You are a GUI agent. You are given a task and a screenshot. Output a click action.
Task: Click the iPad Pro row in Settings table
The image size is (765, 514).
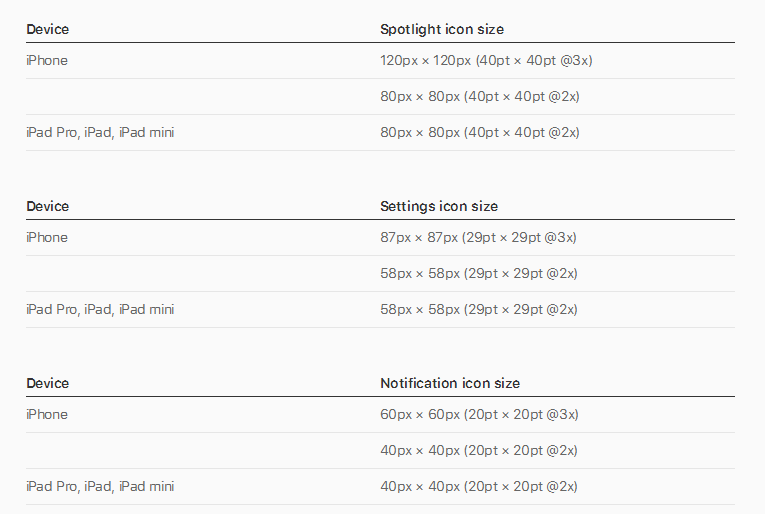tap(100, 310)
